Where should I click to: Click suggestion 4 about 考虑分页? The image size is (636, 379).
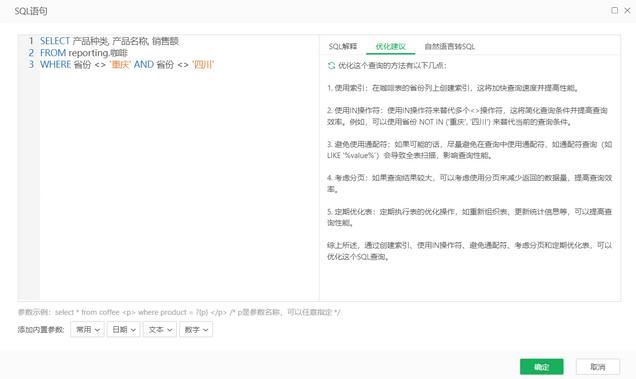pyautogui.click(x=469, y=183)
